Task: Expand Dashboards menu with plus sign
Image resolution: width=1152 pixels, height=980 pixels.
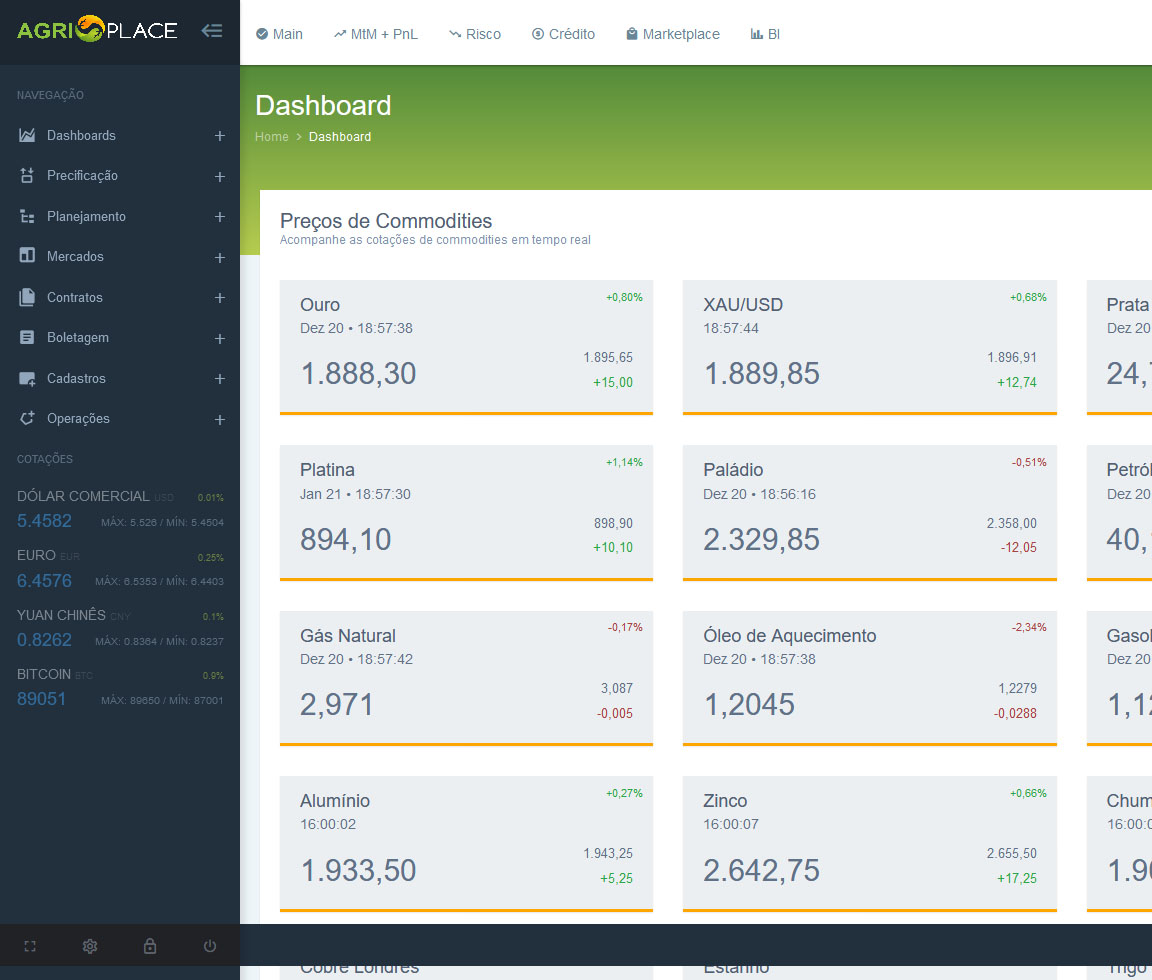Action: [x=220, y=136]
